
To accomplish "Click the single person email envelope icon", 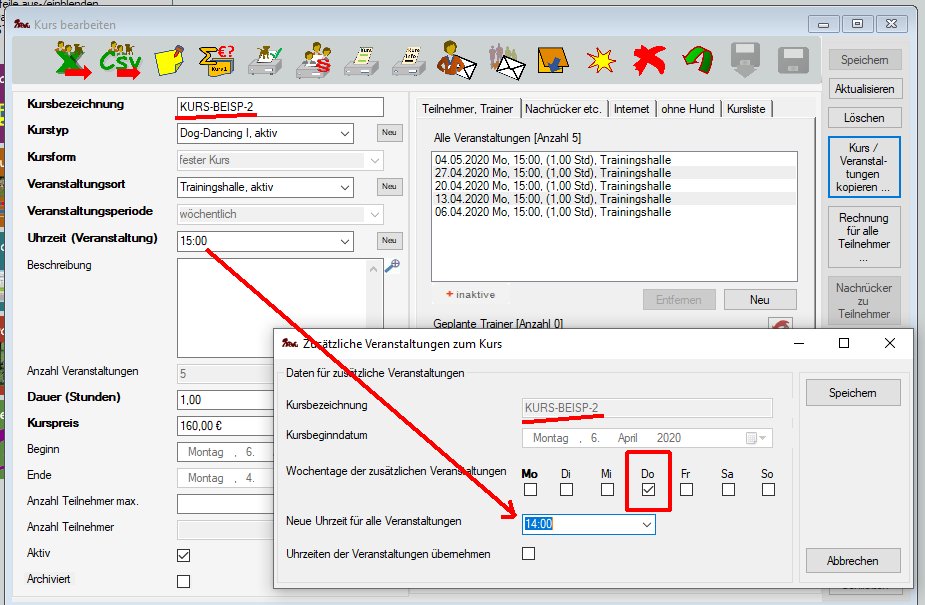I will coord(455,63).
